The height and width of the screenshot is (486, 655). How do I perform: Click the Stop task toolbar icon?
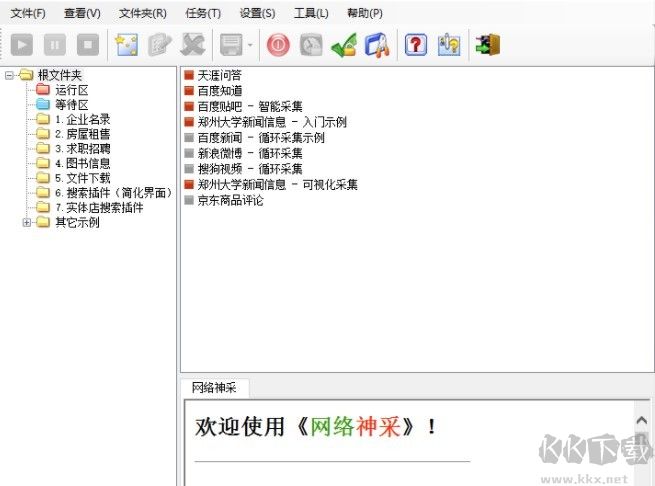tap(88, 44)
